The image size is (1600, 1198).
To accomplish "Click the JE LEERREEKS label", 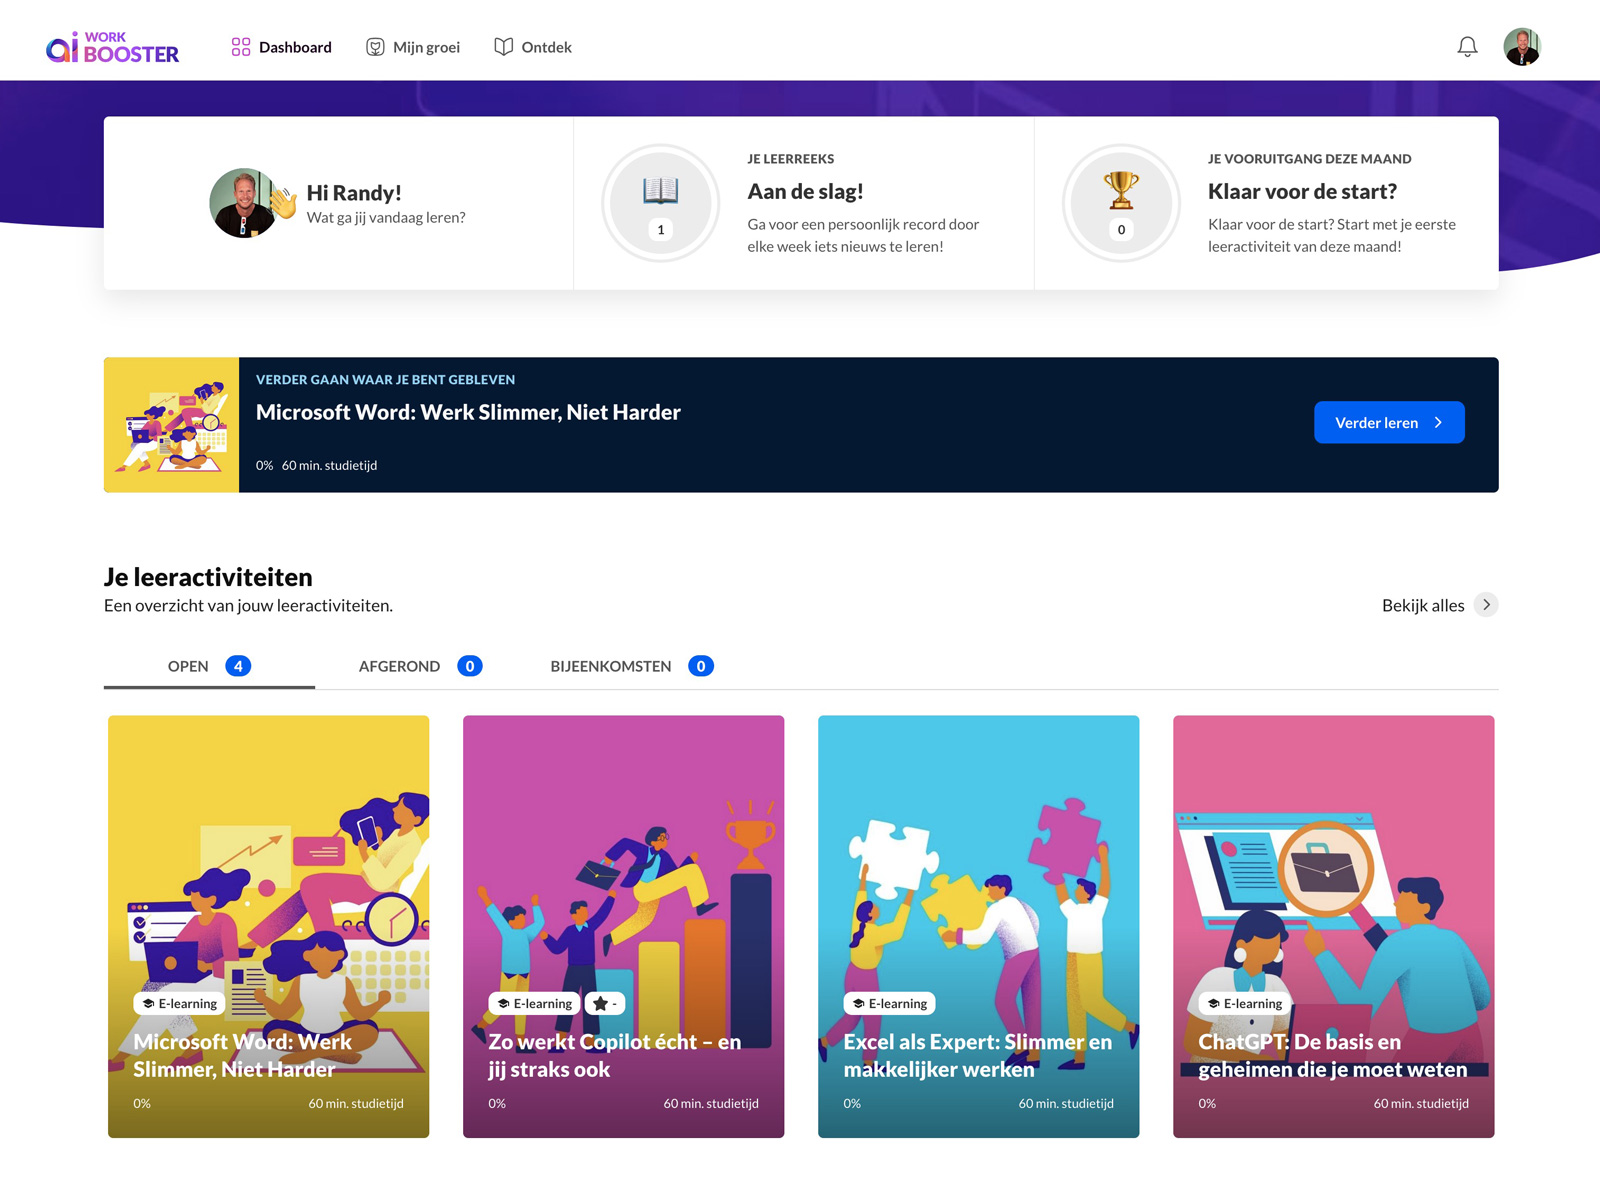I will point(791,159).
